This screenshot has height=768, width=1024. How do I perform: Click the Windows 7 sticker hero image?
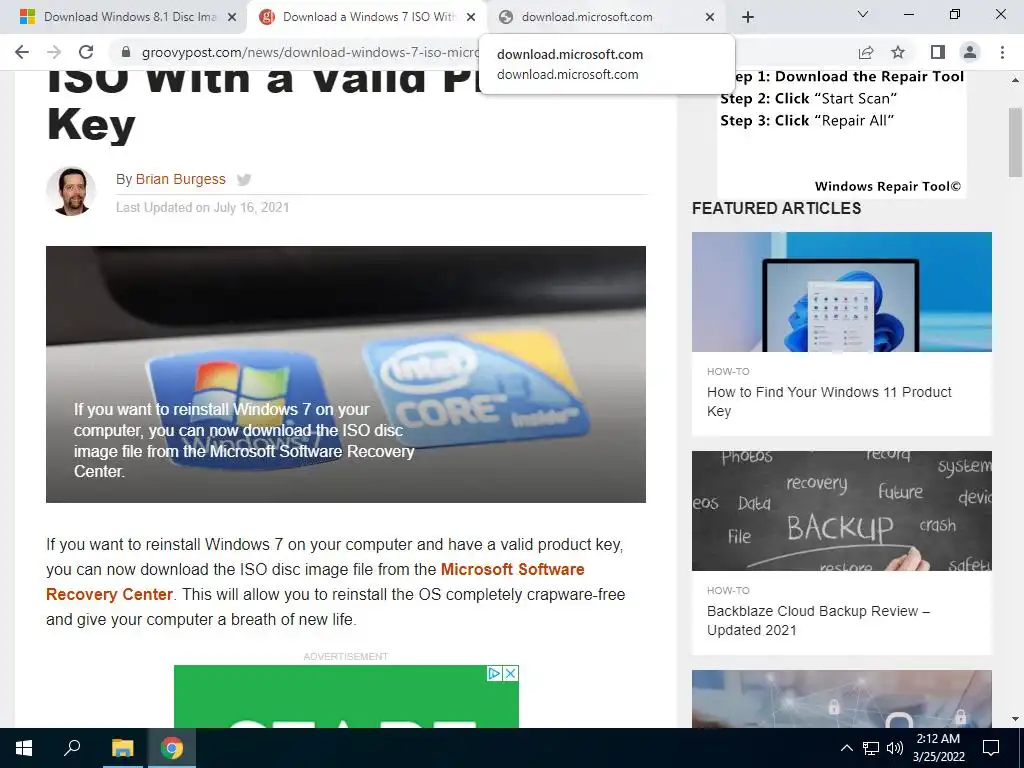tap(345, 374)
